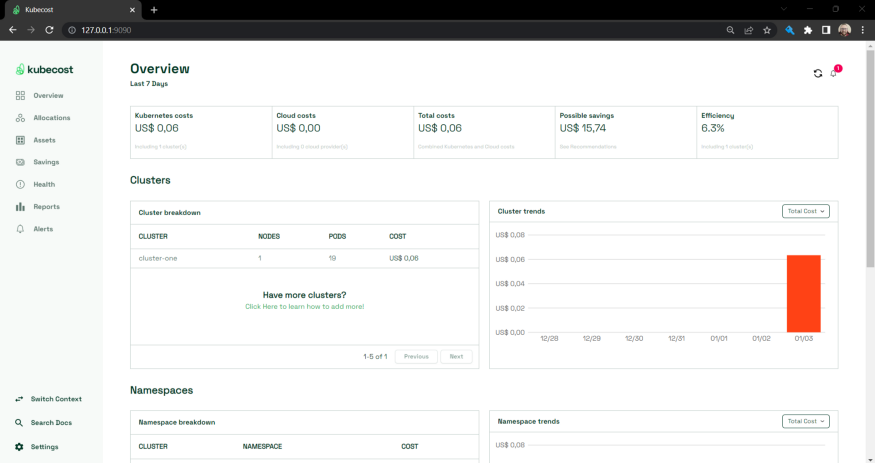Screen dimensions: 875x463
Task: Click the refresh icon near Overview header
Action: point(817,73)
